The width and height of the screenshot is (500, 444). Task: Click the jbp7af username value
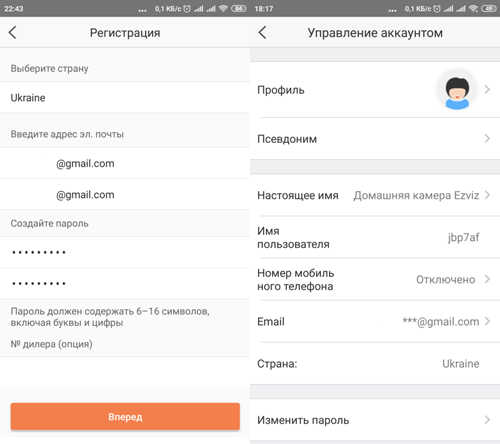tap(463, 237)
